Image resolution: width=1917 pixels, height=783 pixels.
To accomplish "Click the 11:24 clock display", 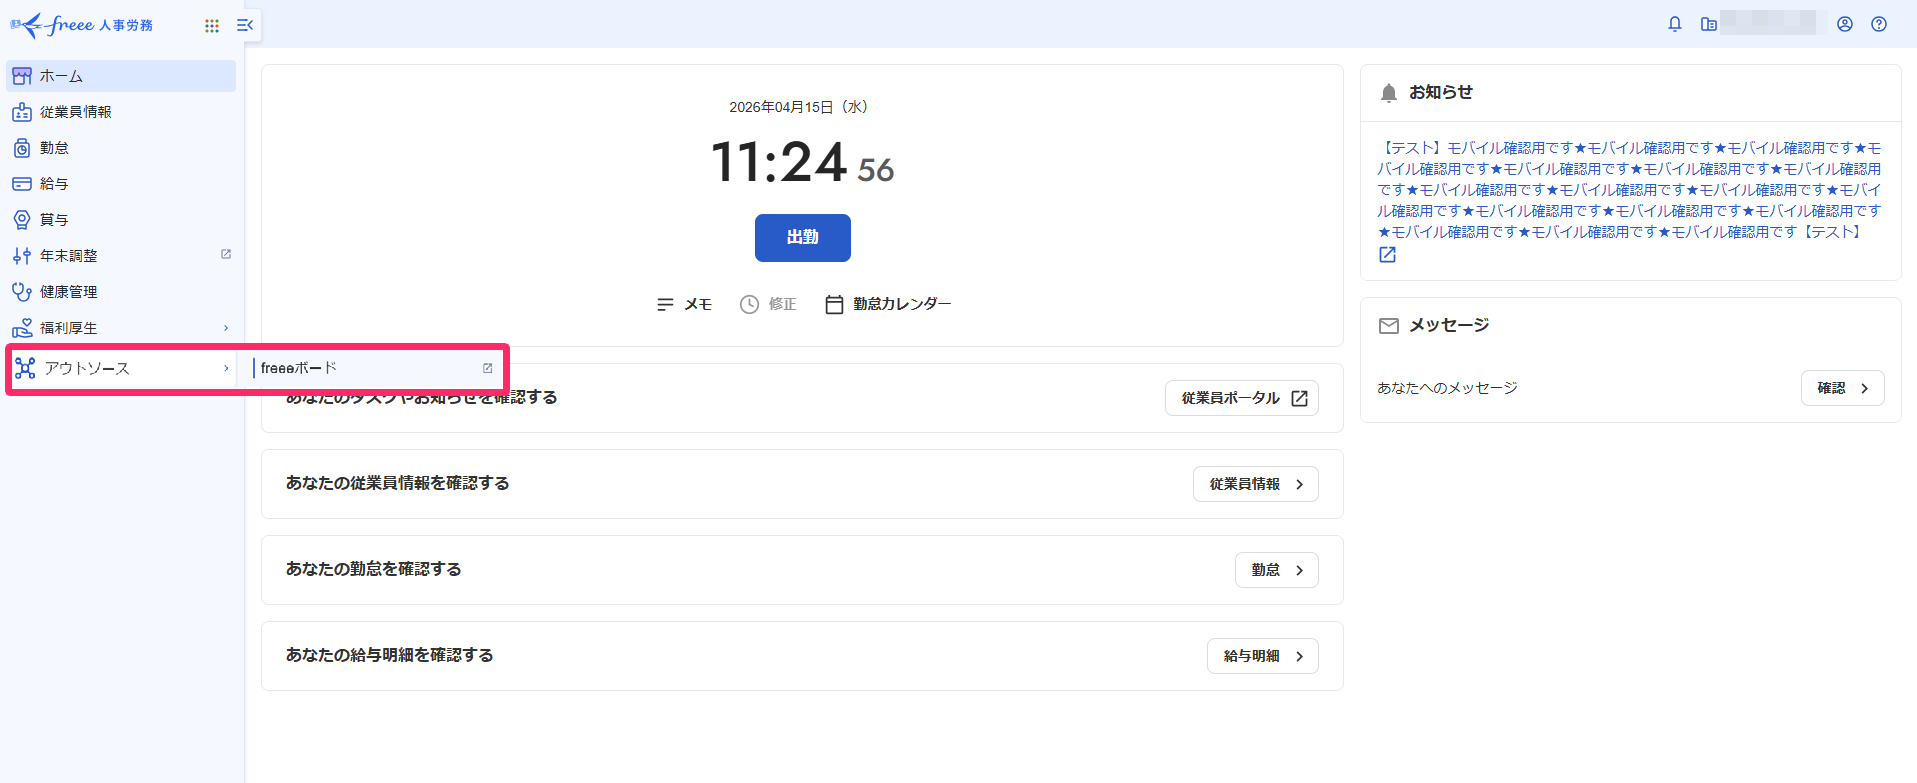I will coord(779,162).
